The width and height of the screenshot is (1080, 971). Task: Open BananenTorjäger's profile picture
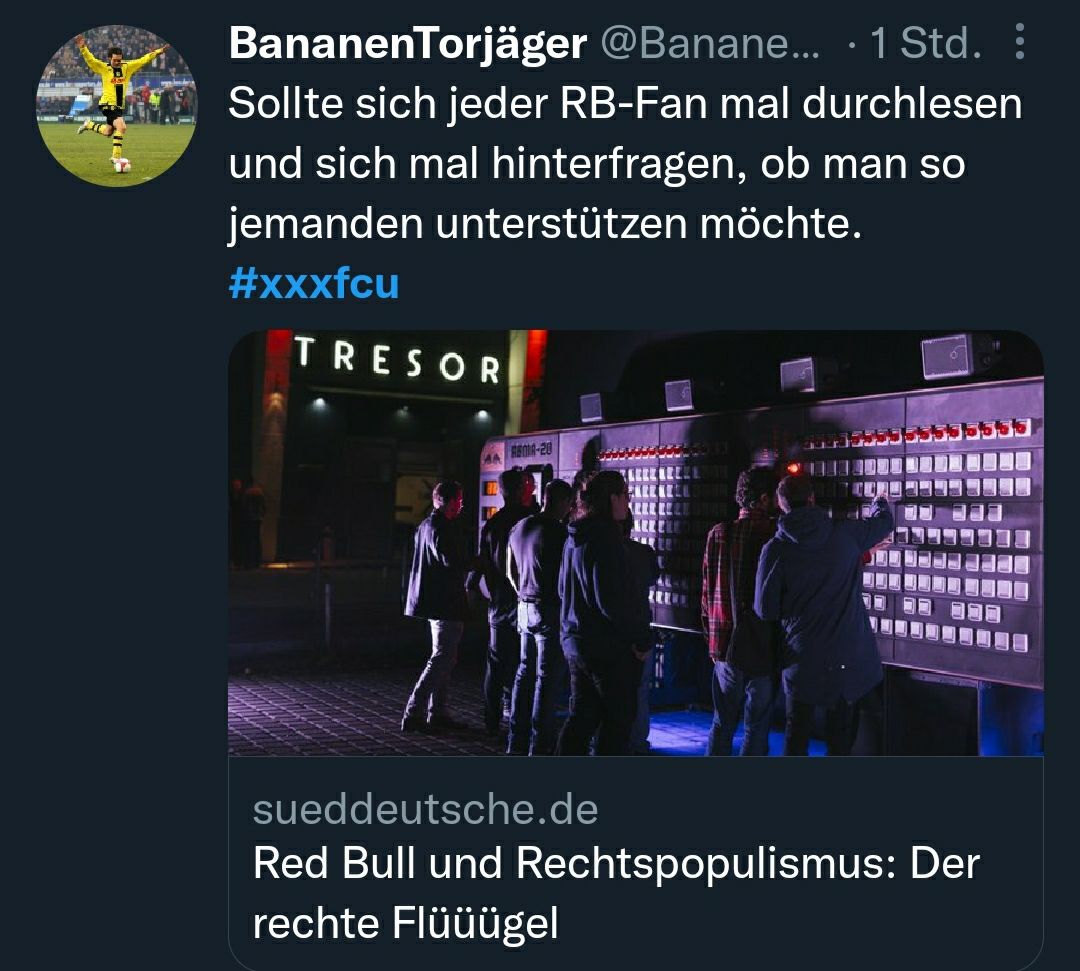click(x=116, y=105)
